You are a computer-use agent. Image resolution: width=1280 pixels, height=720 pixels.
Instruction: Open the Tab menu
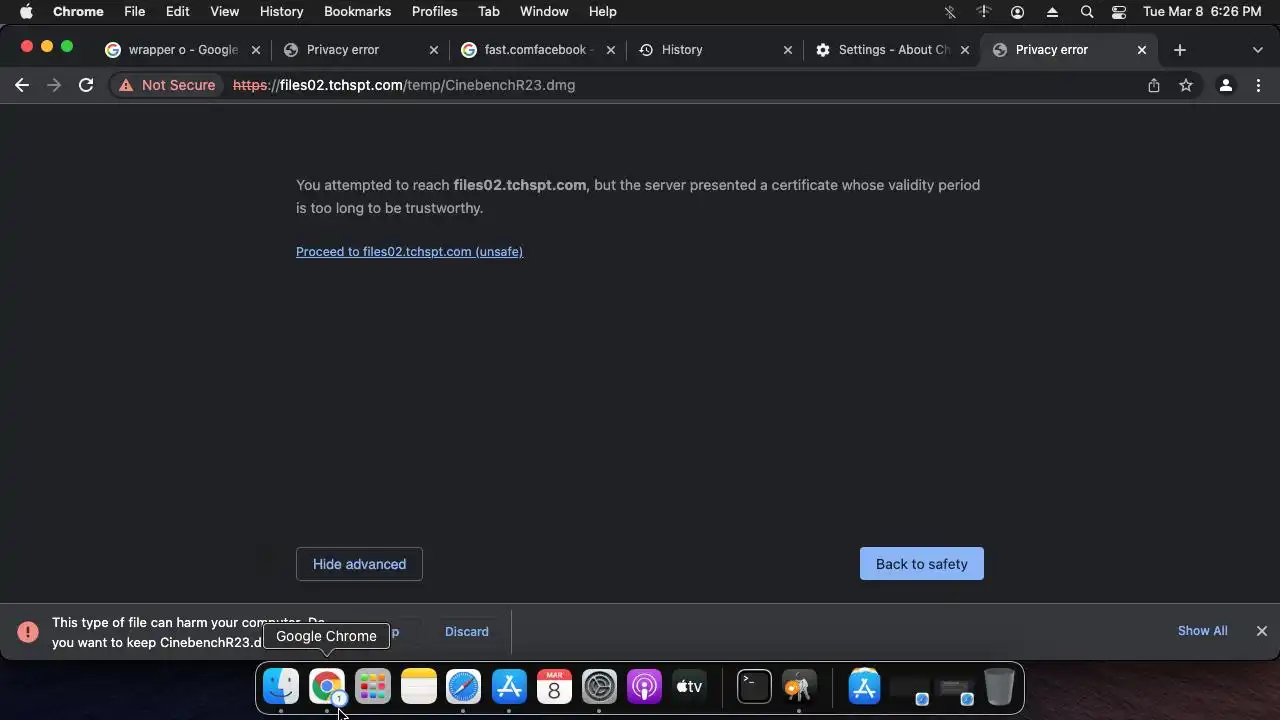pyautogui.click(x=488, y=12)
